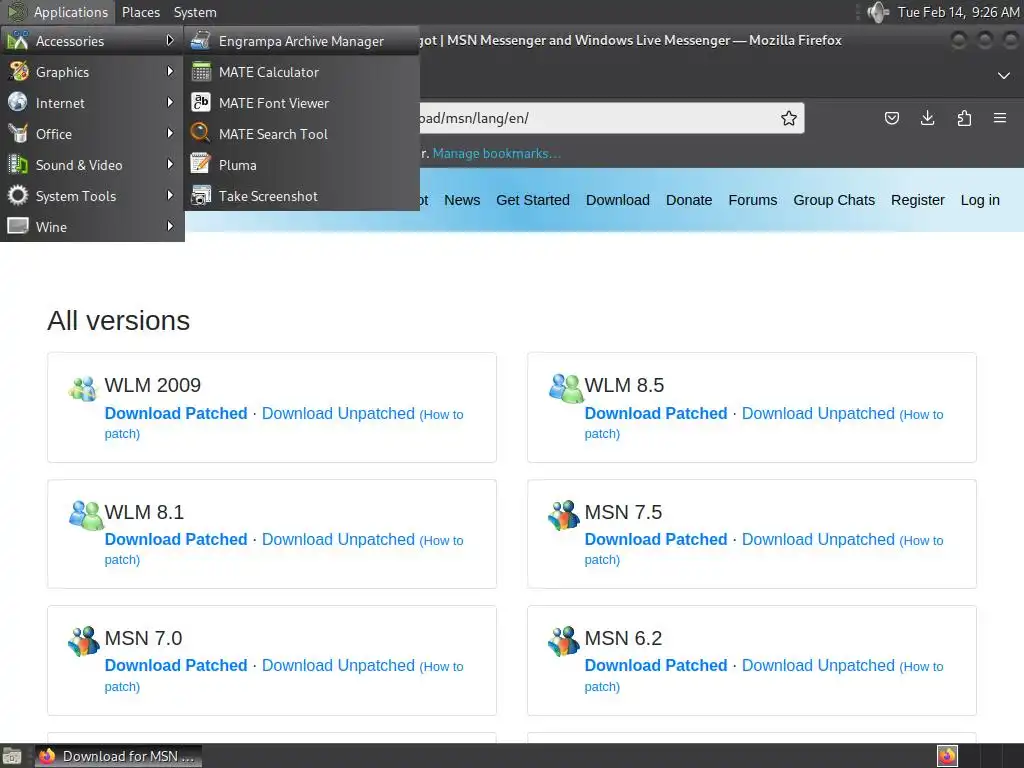The height and width of the screenshot is (768, 1024).
Task: Click the list all tabs chevron
Action: pos(1004,76)
